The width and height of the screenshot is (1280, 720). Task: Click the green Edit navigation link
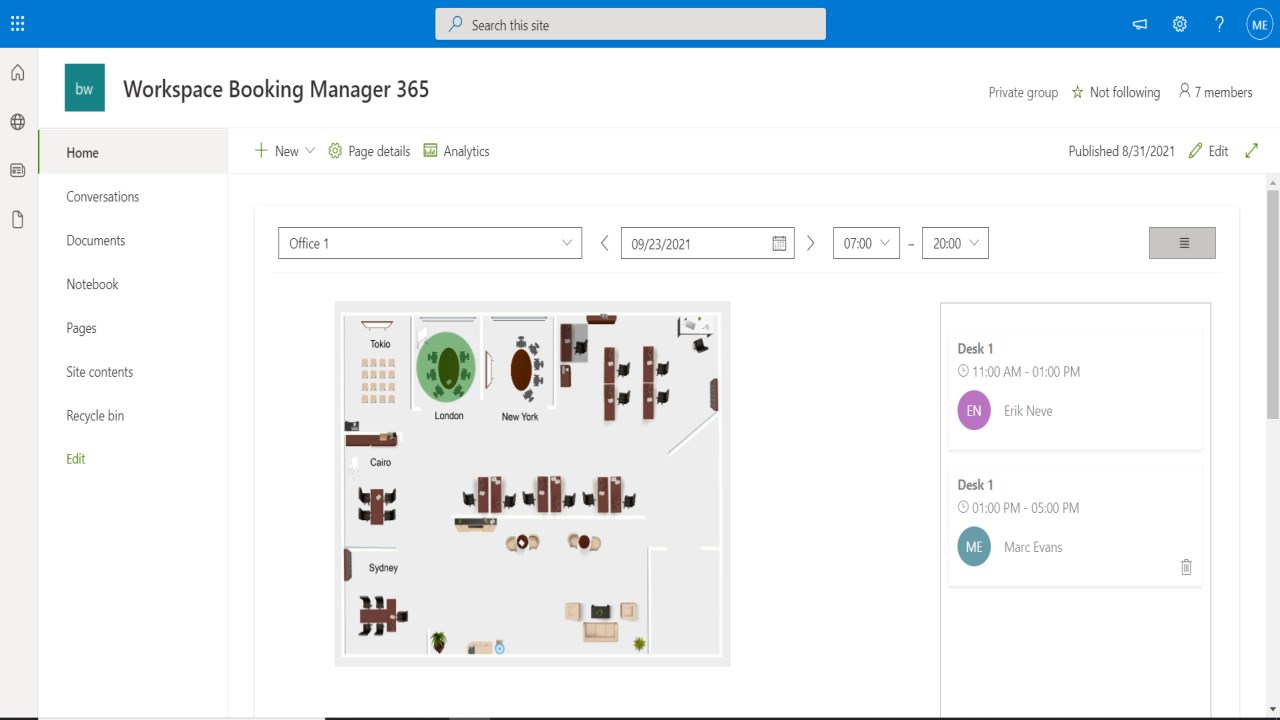click(x=76, y=459)
